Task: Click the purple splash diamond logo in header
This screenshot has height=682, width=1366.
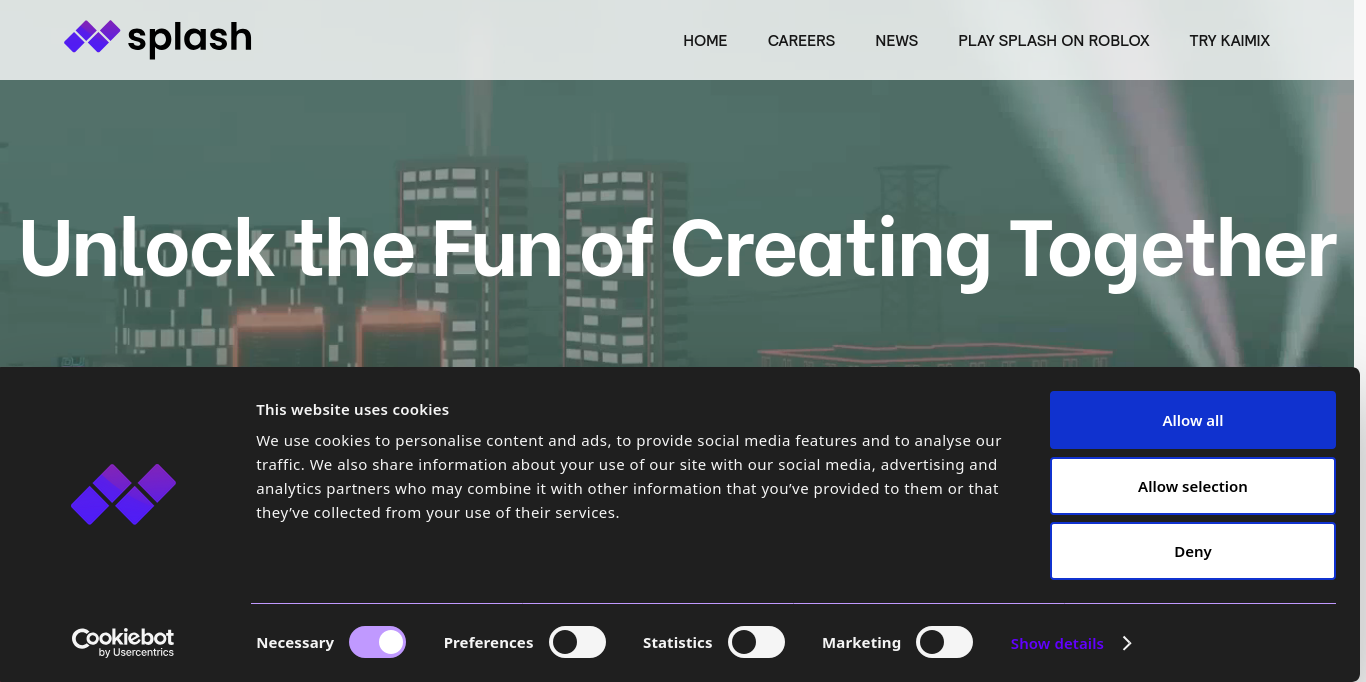Action: click(92, 37)
